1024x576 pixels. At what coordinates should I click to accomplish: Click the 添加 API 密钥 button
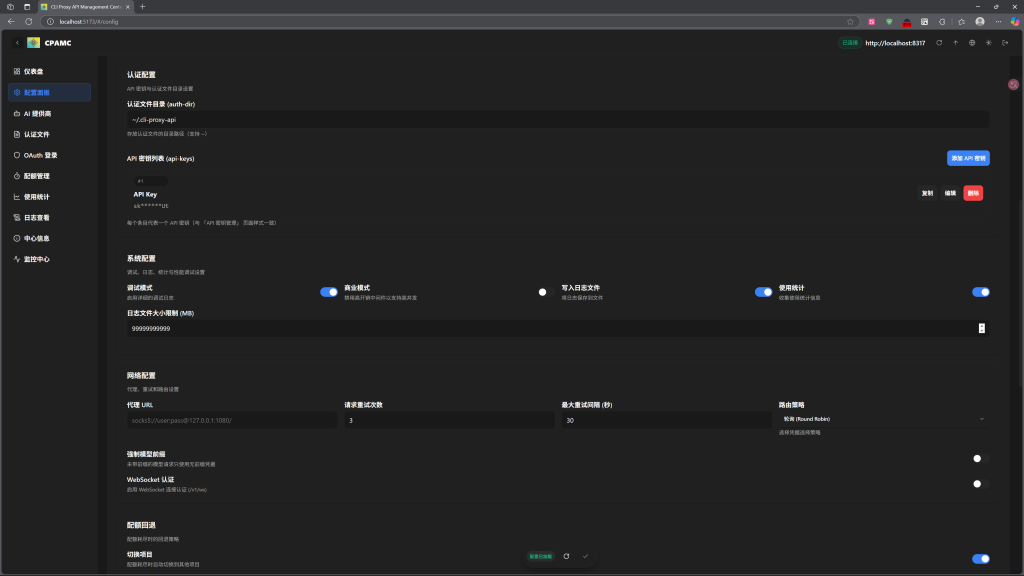pyautogui.click(x=968, y=158)
